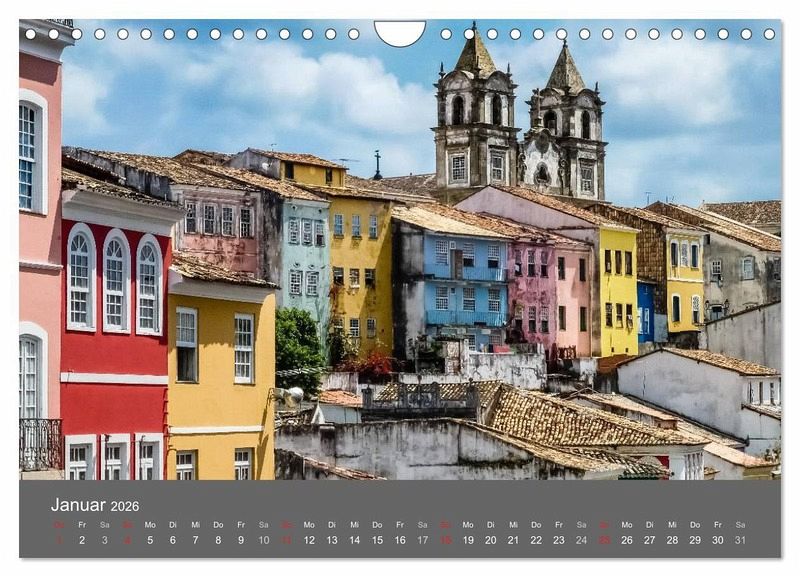The height and width of the screenshot is (577, 800).
Task: Select date 13 in the calendar strip
Action: coord(332,540)
